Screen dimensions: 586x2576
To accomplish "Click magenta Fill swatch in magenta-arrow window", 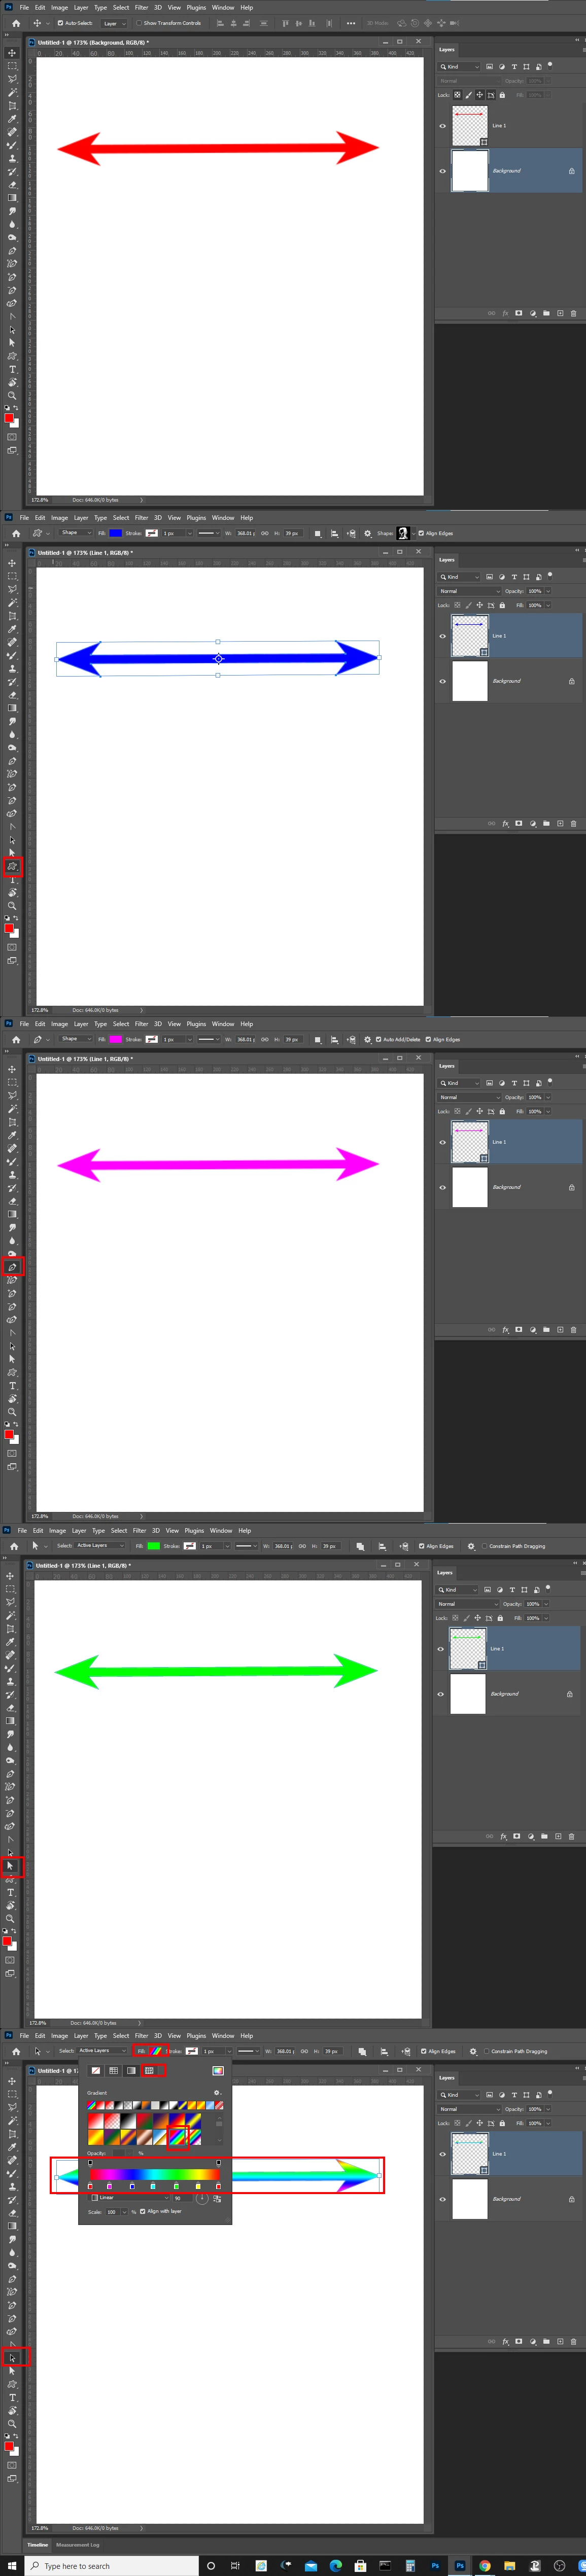I will pos(116,1039).
